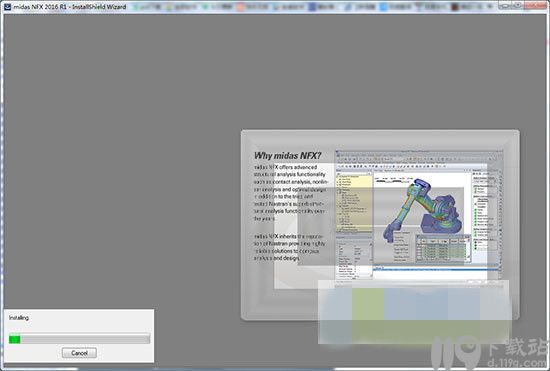Click the 'Why midas NFX?' heading
The width and height of the screenshot is (550, 371).
pos(287,156)
